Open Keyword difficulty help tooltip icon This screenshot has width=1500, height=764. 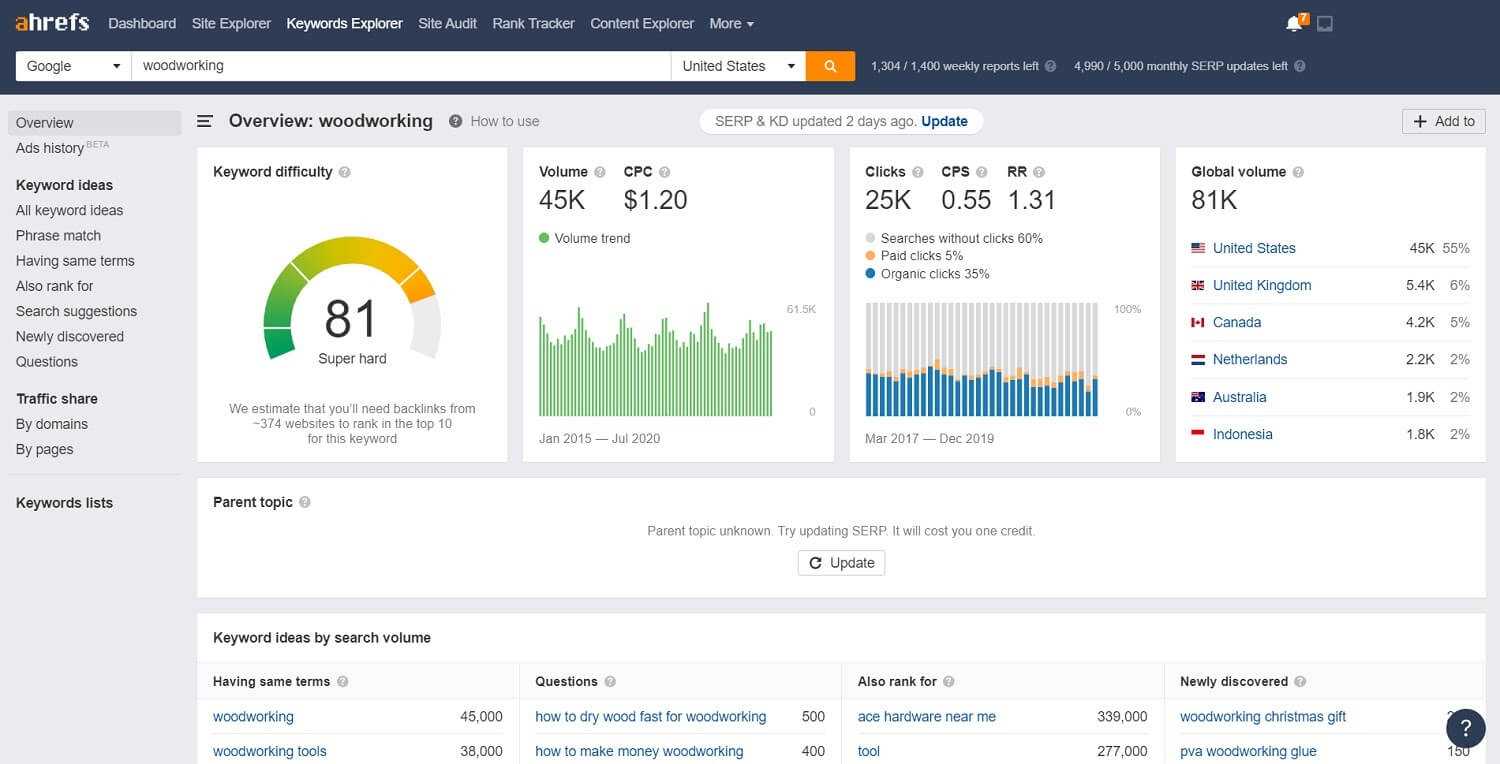click(345, 172)
